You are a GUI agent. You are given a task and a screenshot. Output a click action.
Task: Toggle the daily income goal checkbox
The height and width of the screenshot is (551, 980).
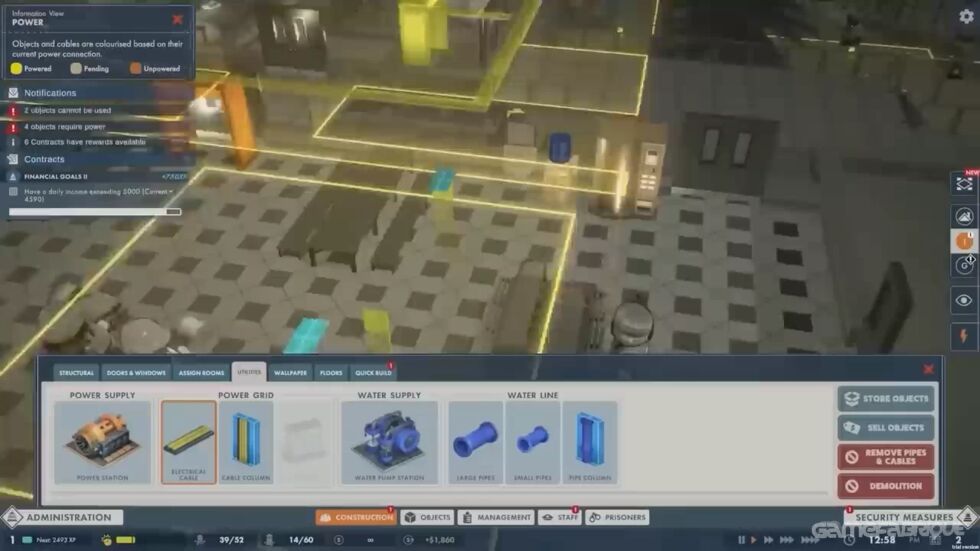point(13,192)
